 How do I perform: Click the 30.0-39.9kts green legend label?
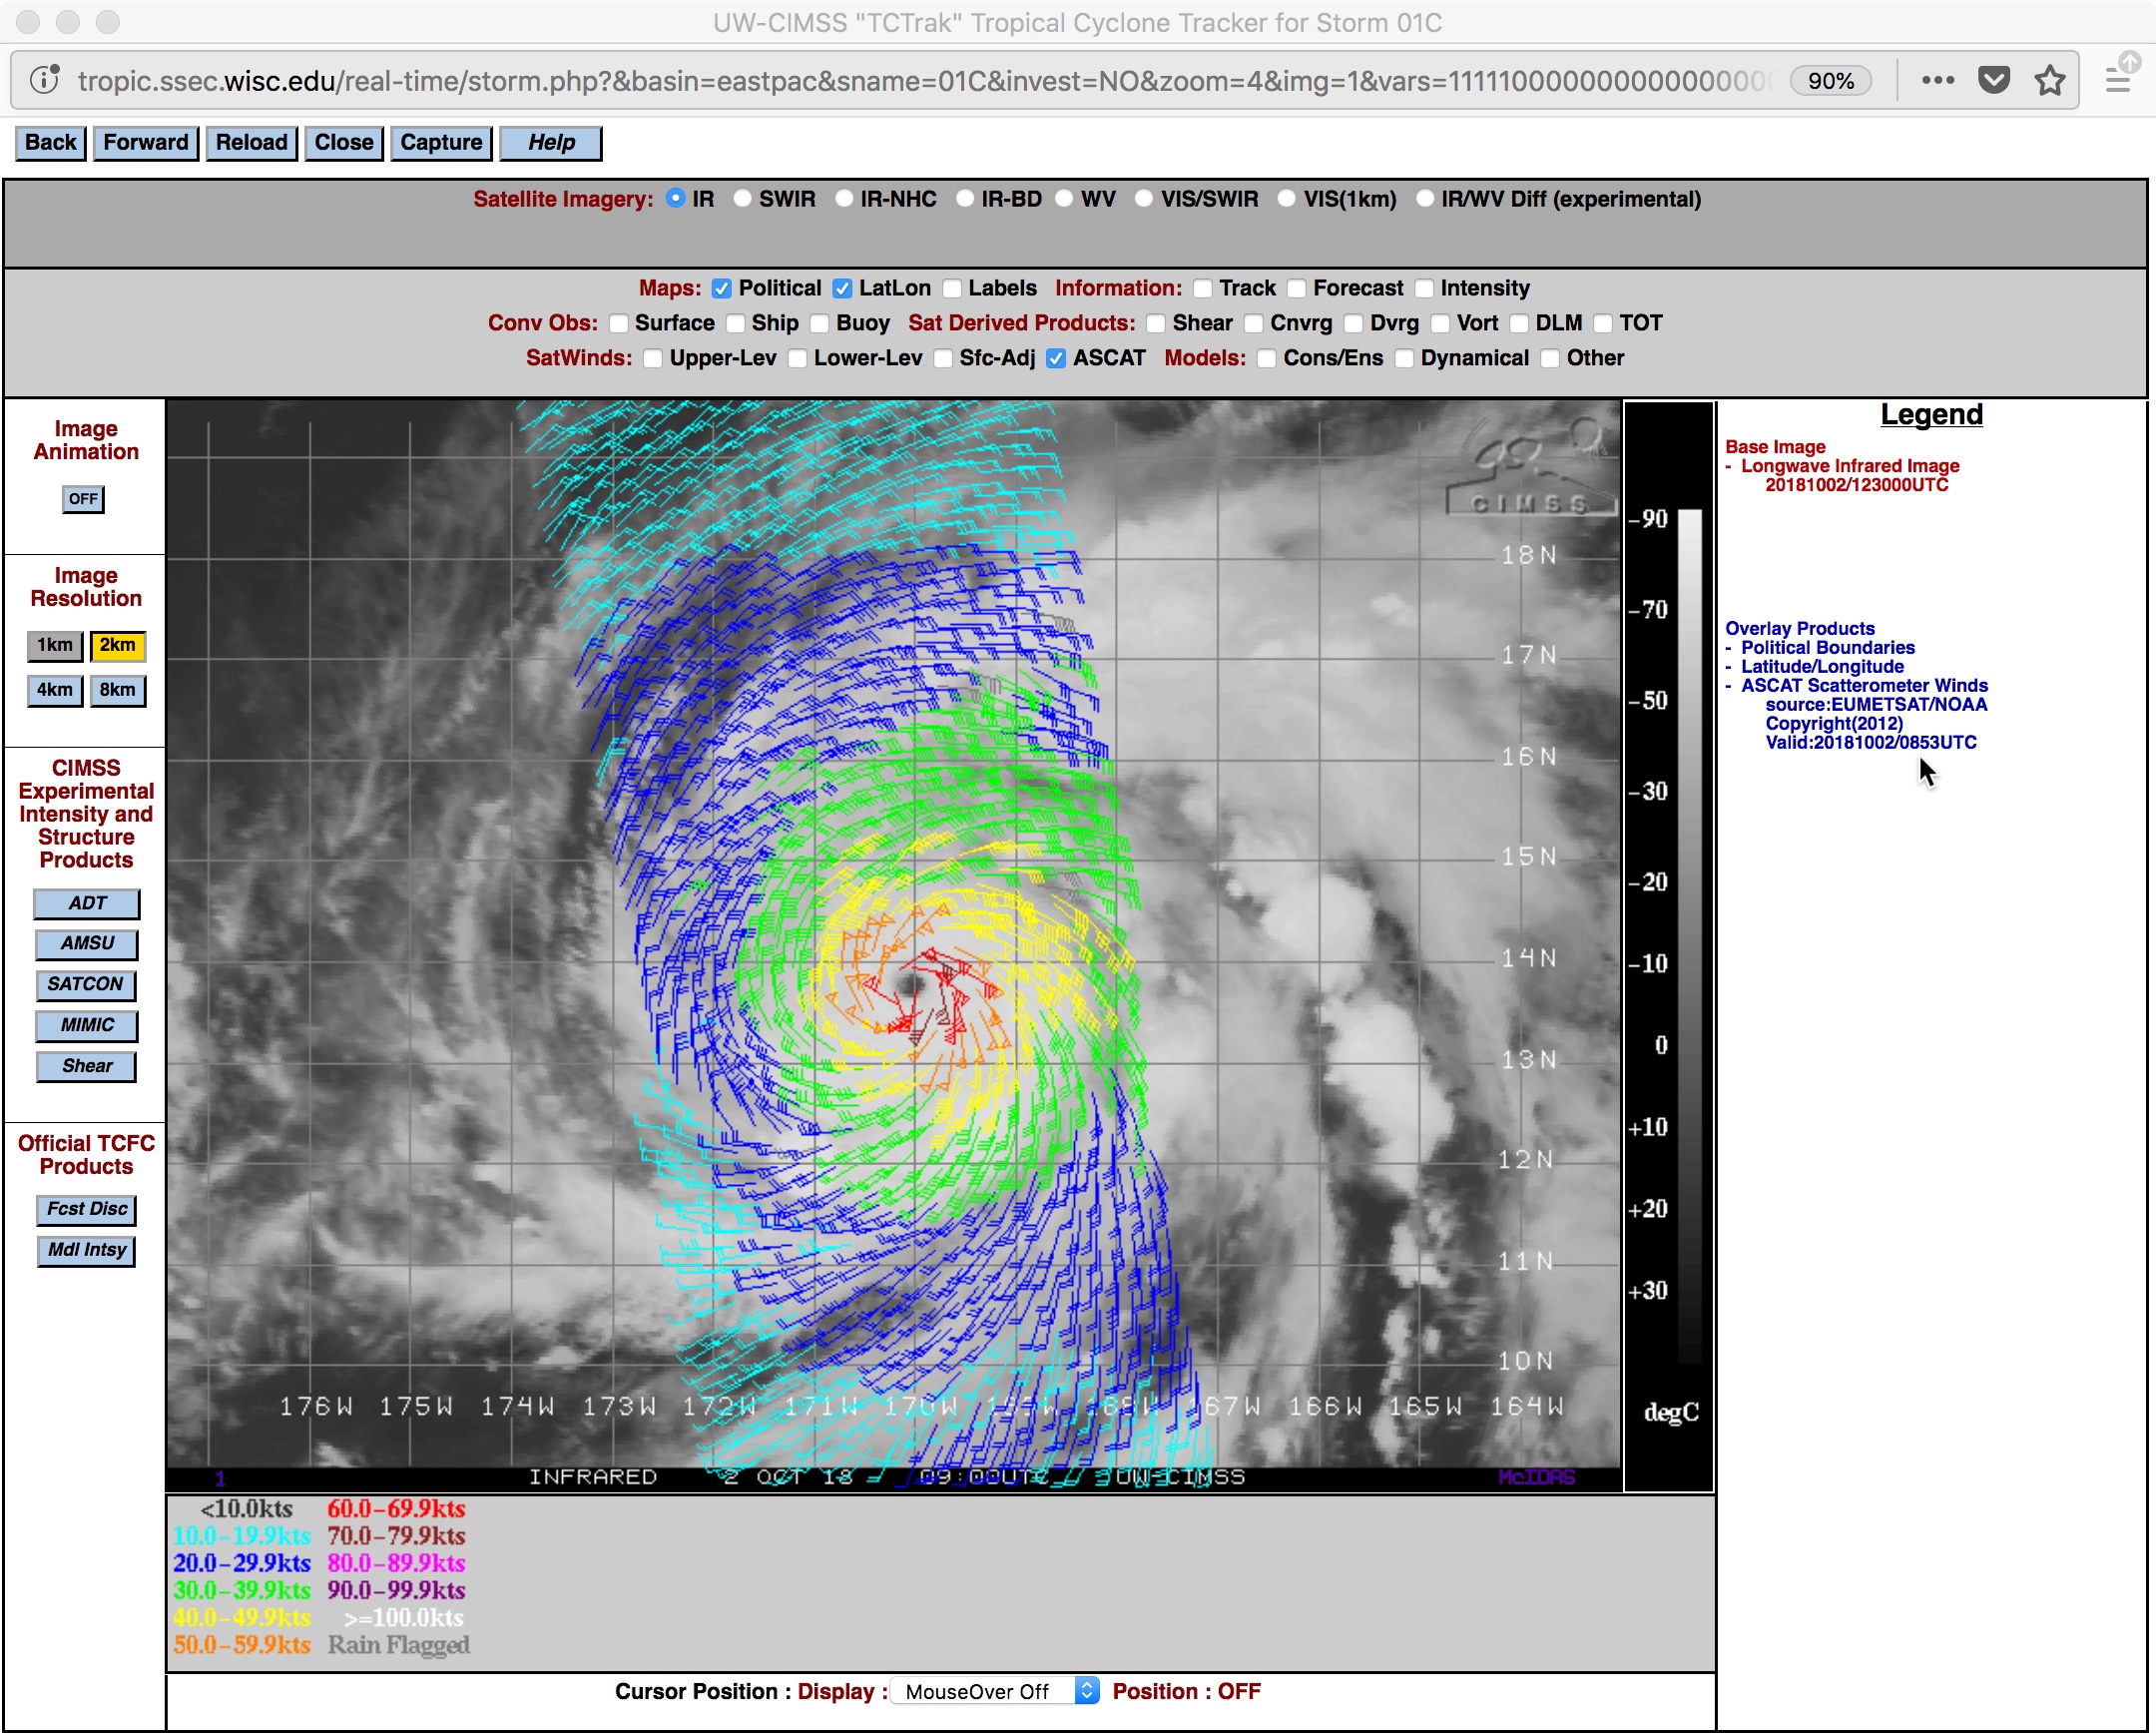(x=242, y=1591)
